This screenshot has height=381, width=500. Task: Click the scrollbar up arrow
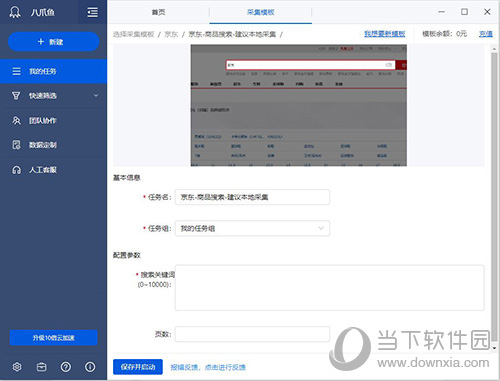point(494,49)
